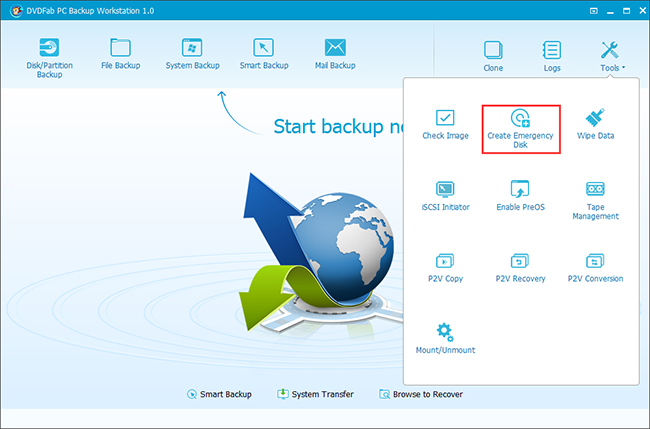
Task: Click System Transfer link
Action: coord(315,394)
